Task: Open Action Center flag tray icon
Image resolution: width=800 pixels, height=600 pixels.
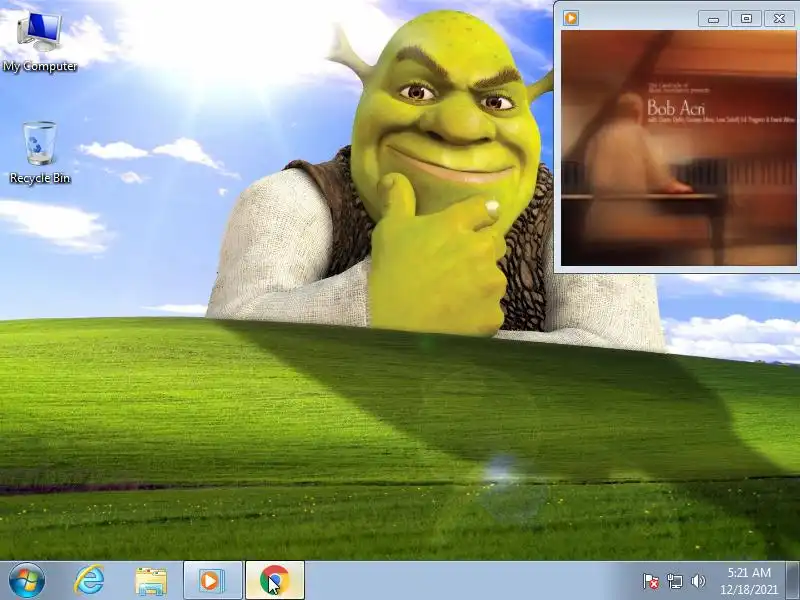Action: (x=650, y=581)
